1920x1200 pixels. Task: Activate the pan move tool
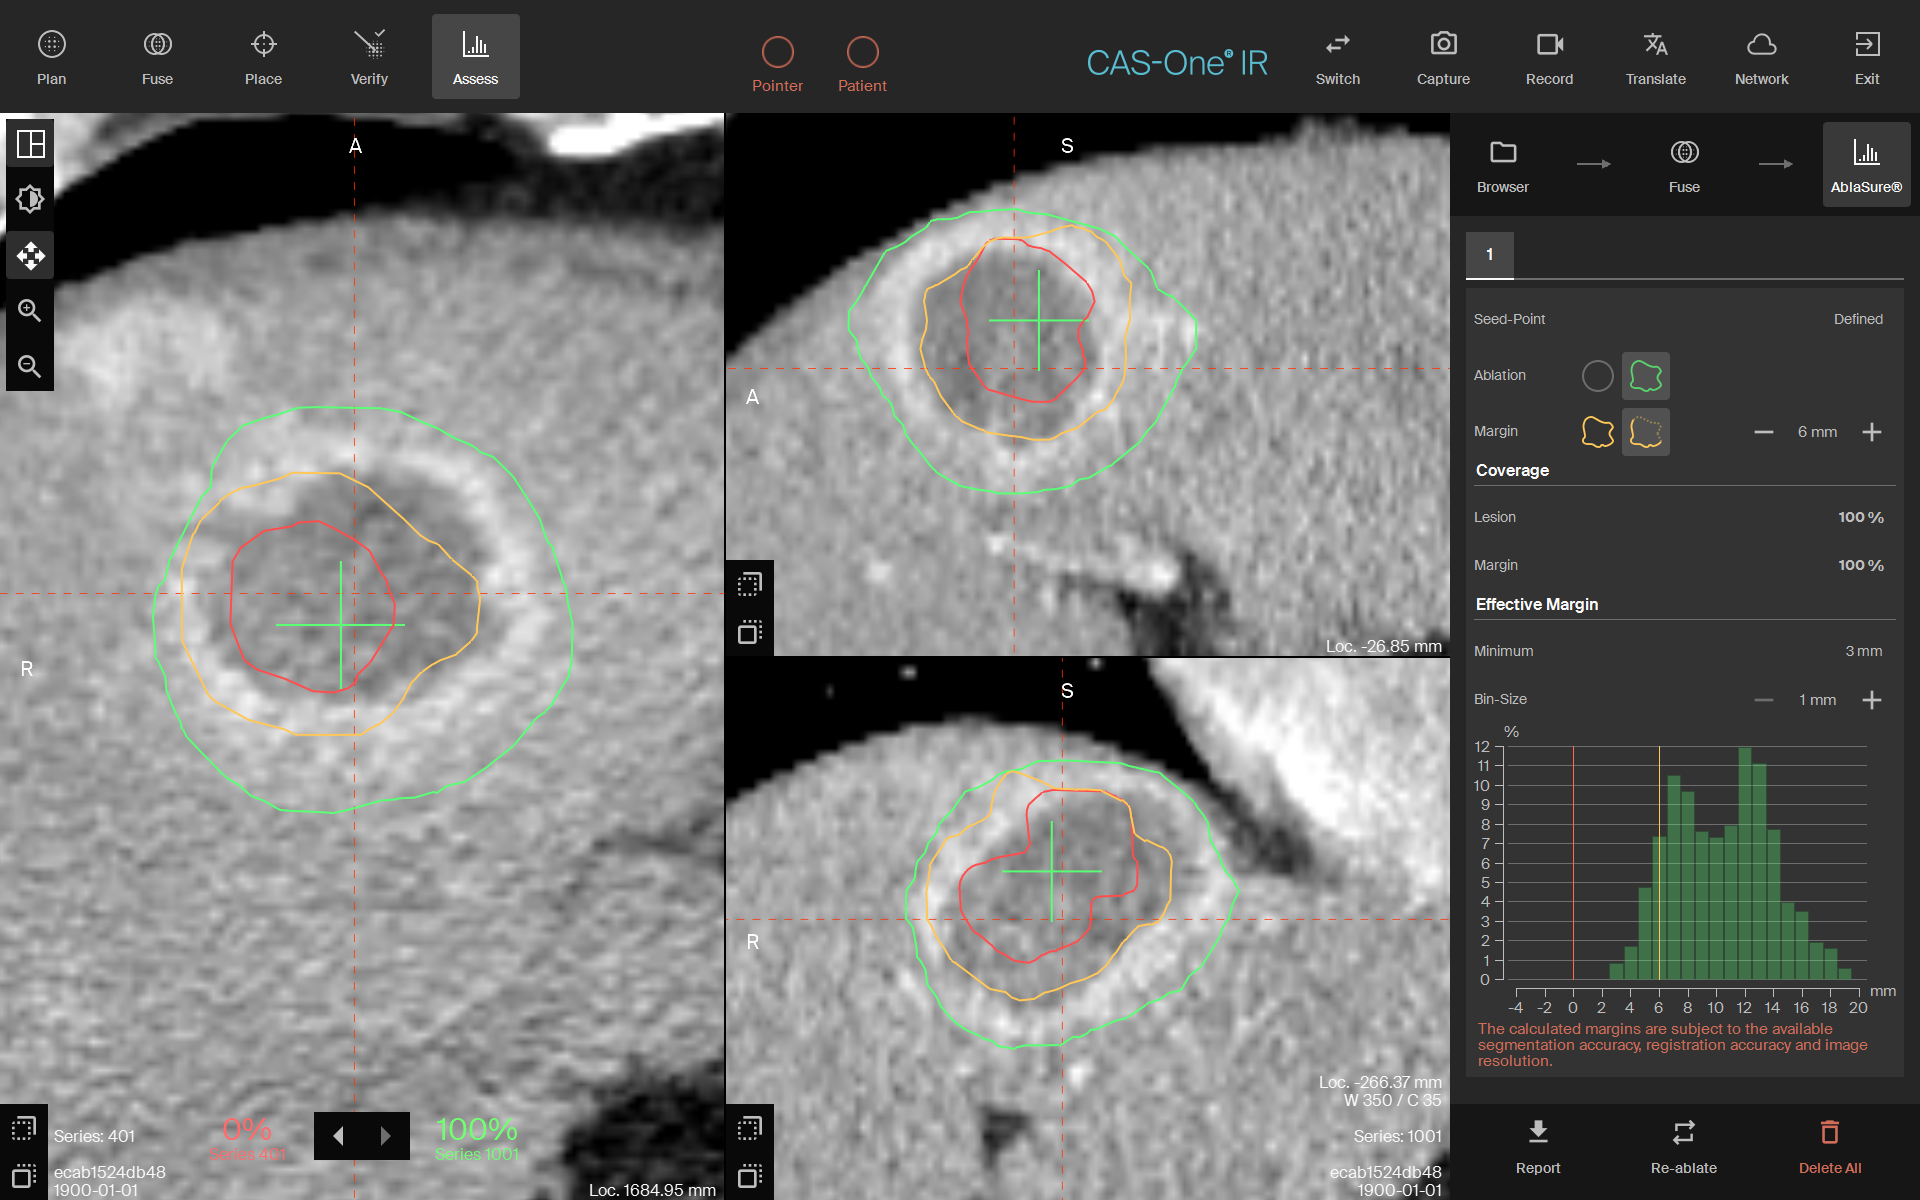click(30, 256)
